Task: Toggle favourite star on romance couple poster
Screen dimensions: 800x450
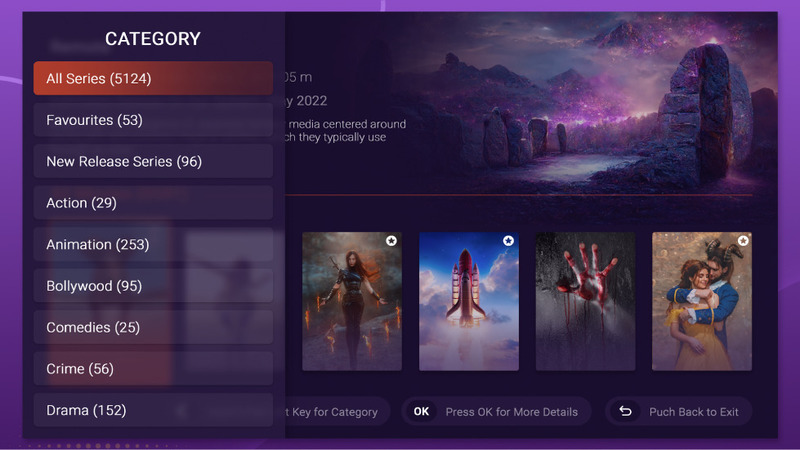Action: pyautogui.click(x=743, y=240)
